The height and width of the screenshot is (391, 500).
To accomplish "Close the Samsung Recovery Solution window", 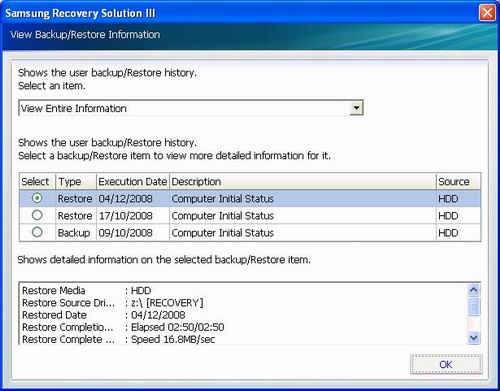I will [487, 13].
